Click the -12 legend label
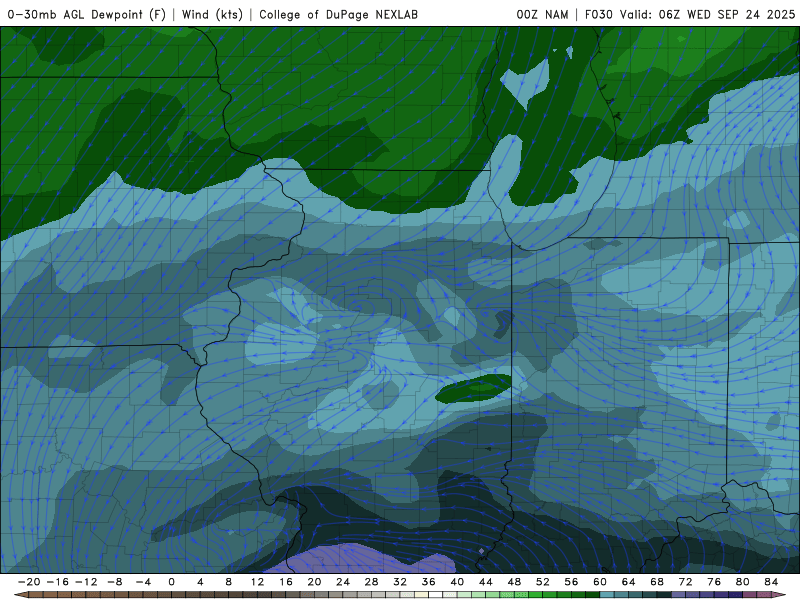Screen dimensions: 800x600 86,582
